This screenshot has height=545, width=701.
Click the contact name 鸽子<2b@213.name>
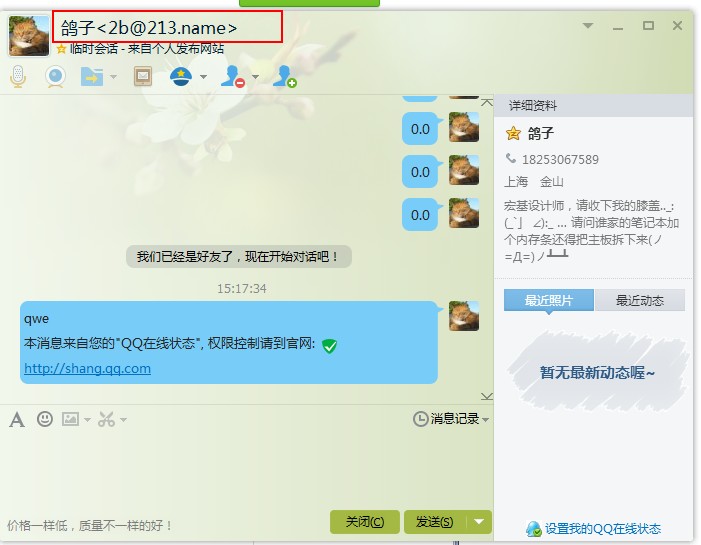tap(149, 28)
